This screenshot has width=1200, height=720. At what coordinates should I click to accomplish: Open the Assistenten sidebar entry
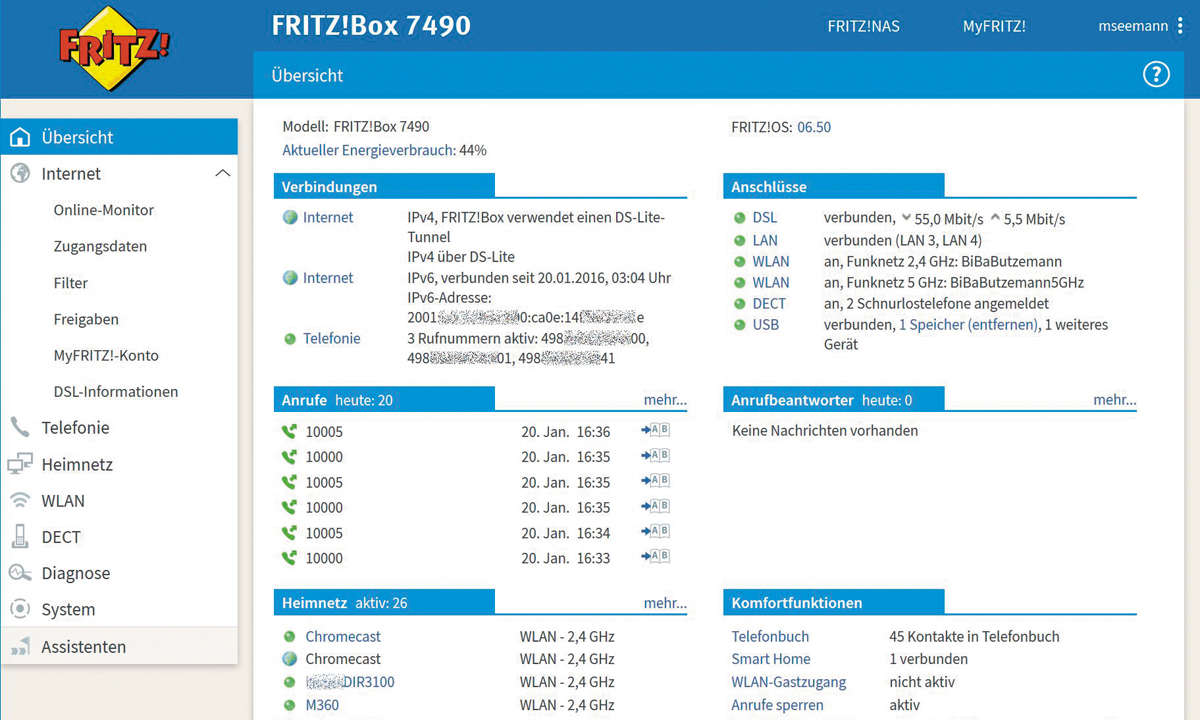coord(119,647)
